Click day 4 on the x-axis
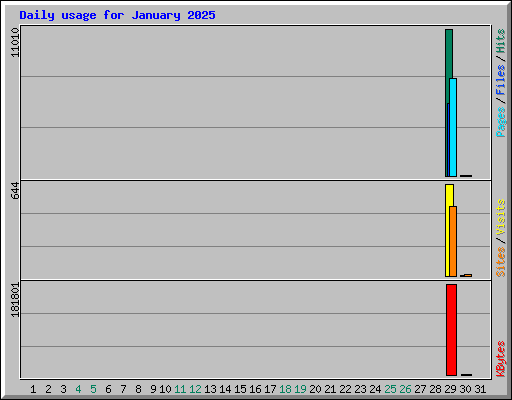The image size is (512, 400). pos(78,389)
